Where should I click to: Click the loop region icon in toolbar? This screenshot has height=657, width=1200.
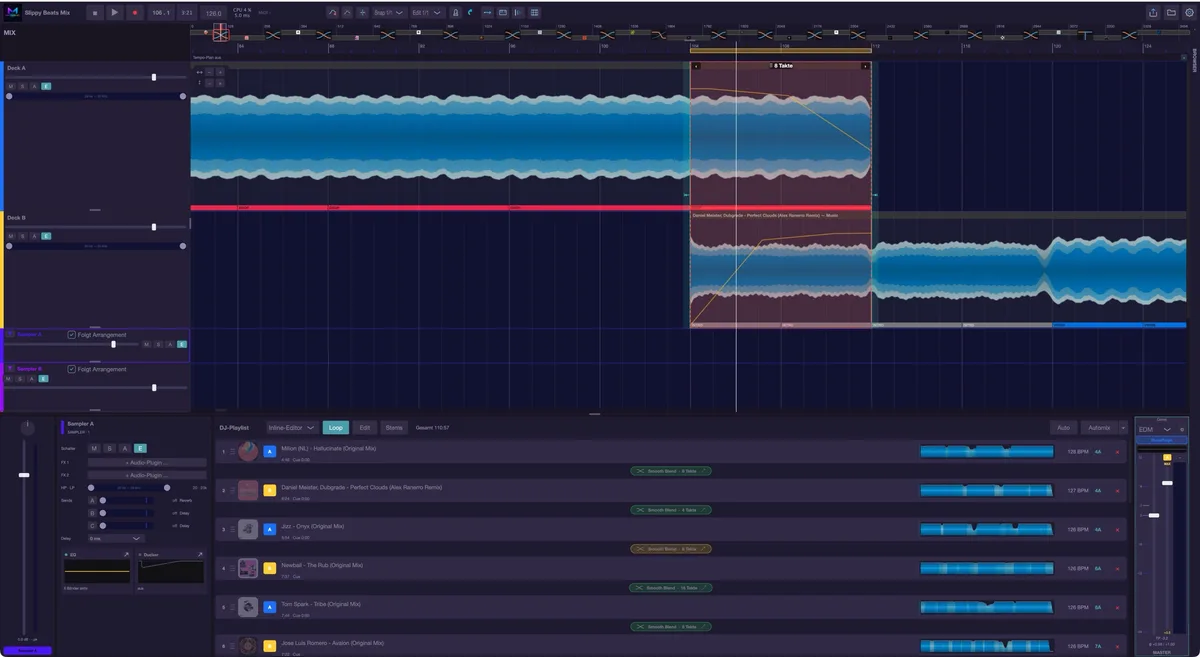coord(503,12)
